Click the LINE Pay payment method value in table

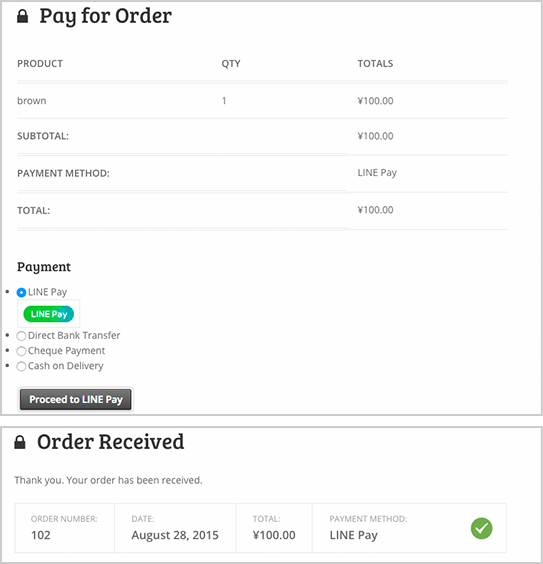377,173
